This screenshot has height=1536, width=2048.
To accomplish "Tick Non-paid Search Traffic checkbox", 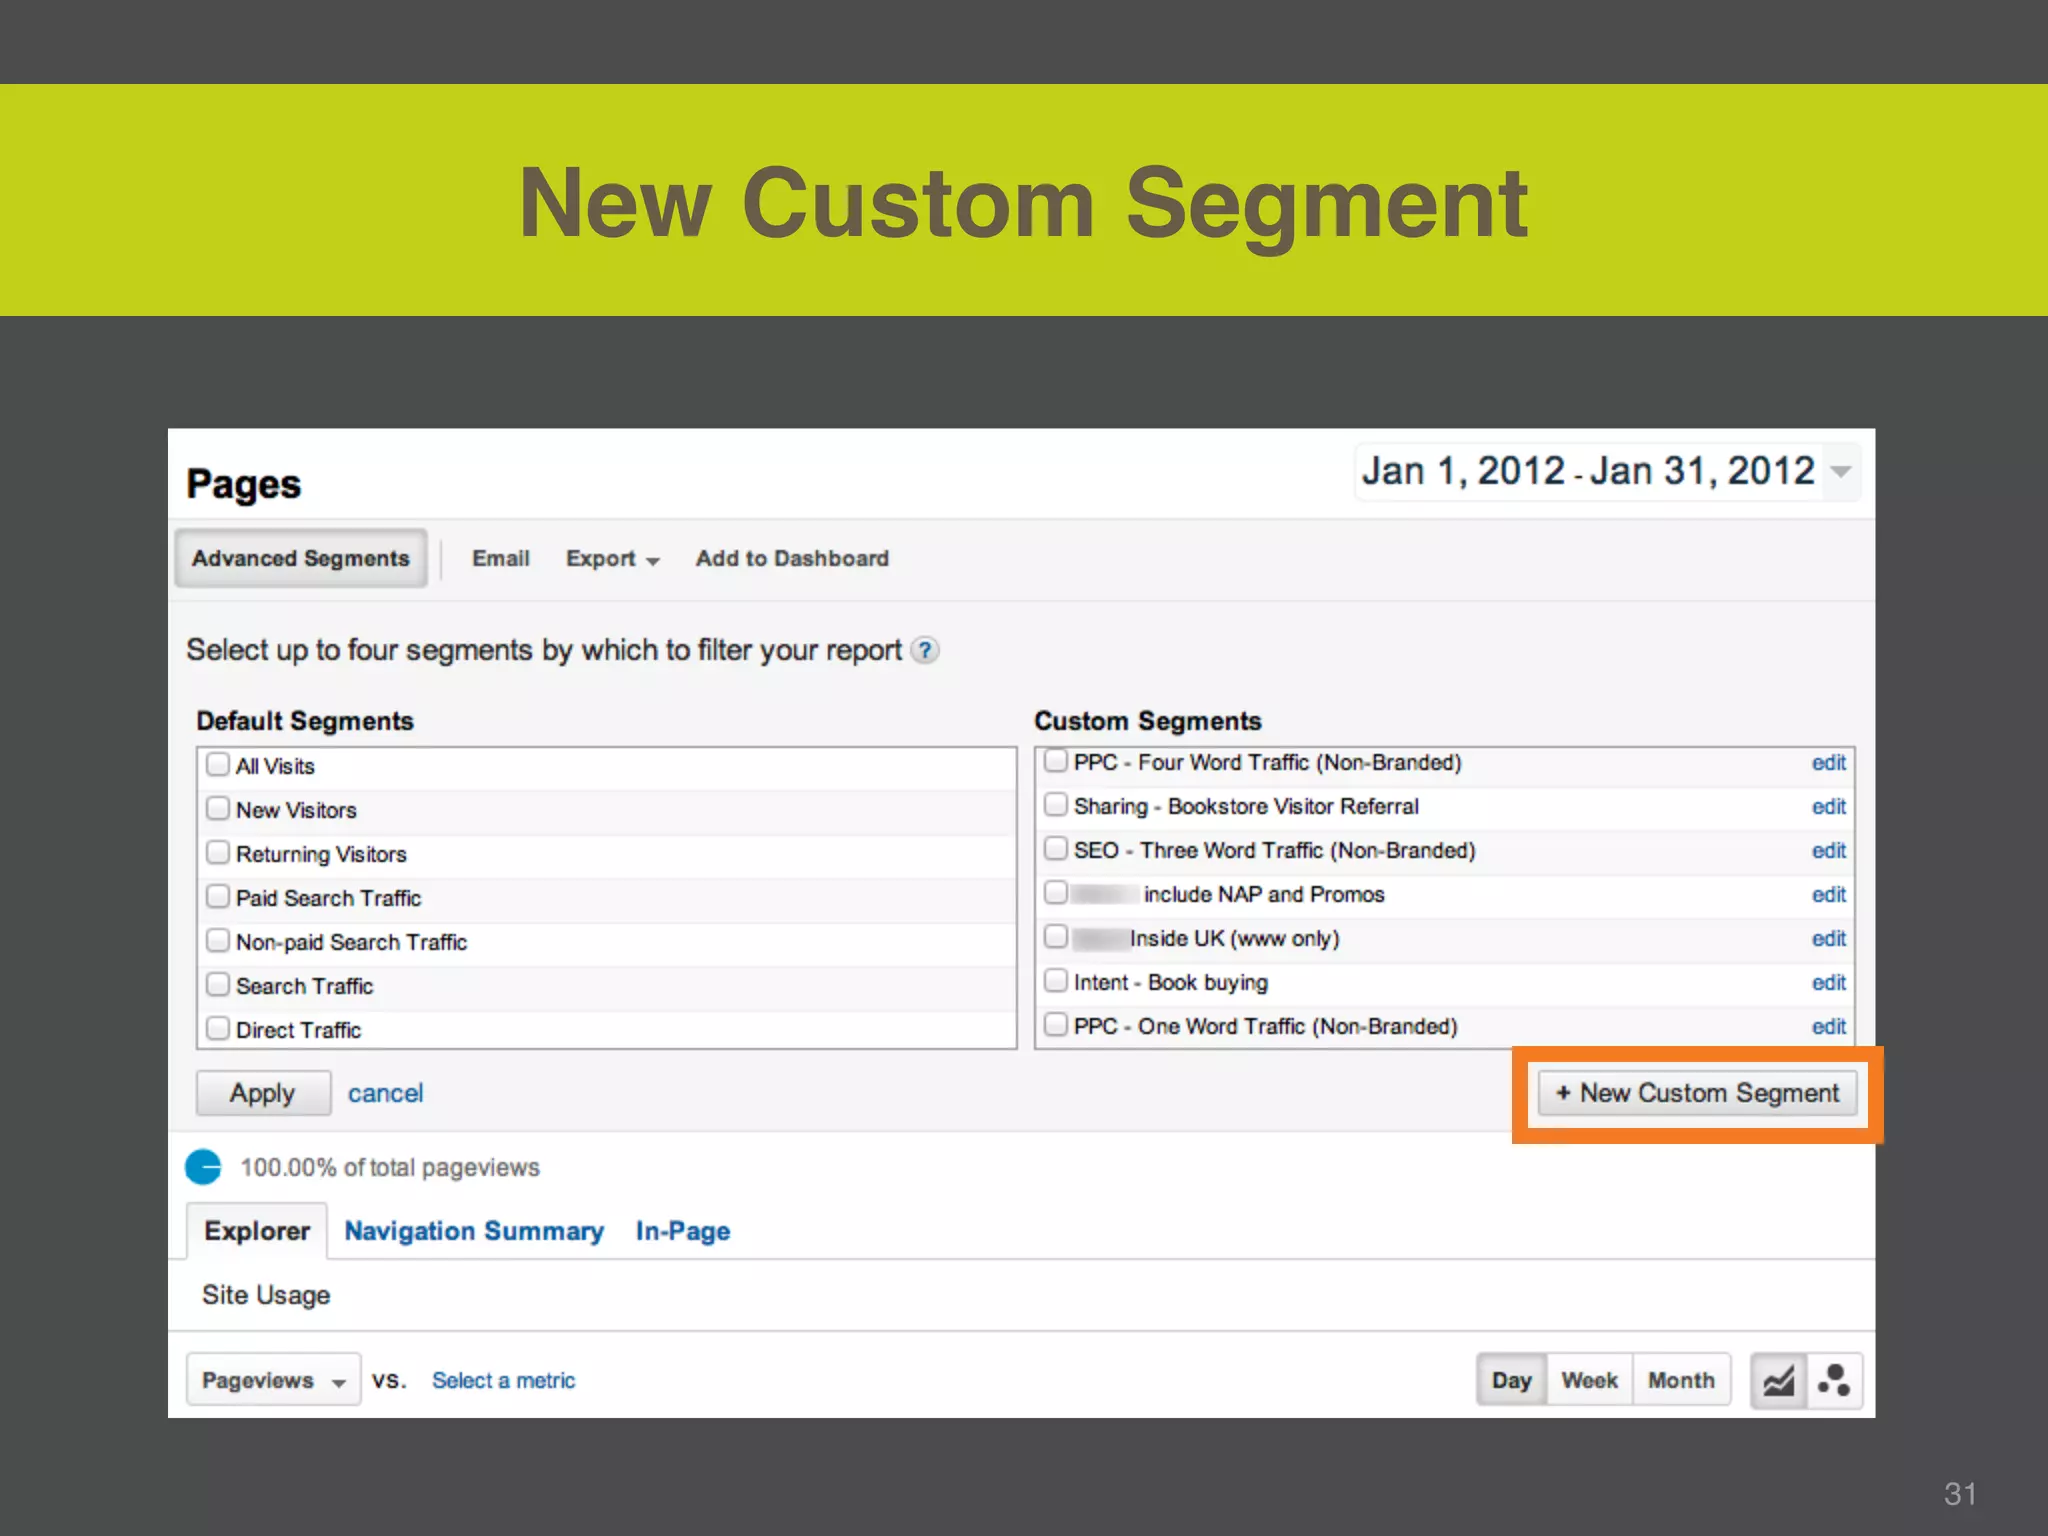I will coord(217,941).
